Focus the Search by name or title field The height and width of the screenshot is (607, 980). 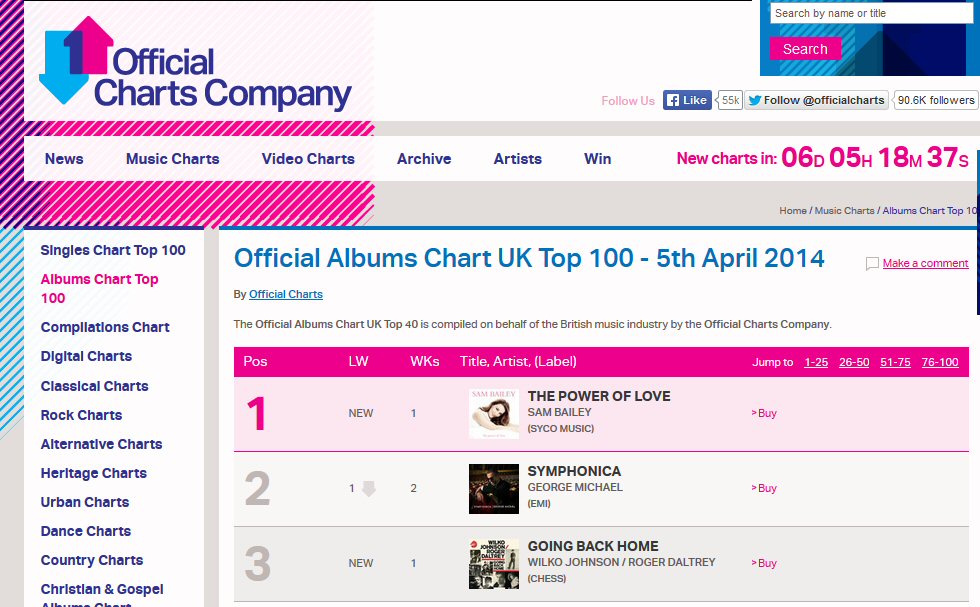[873, 13]
